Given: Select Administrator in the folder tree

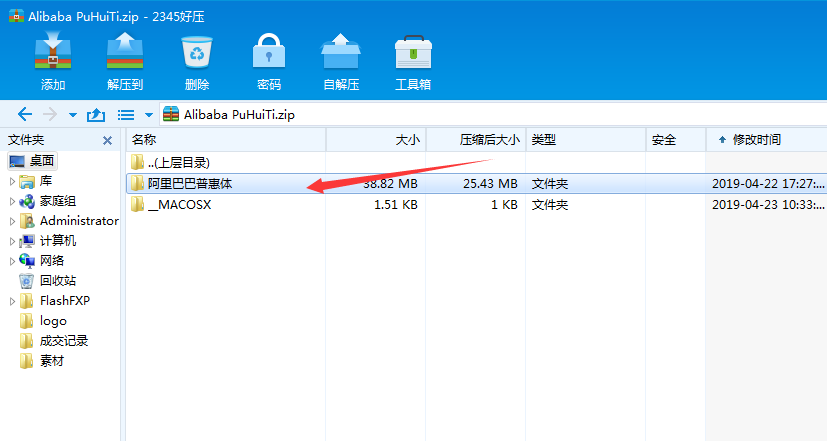Looking at the screenshot, I should click(x=69, y=221).
